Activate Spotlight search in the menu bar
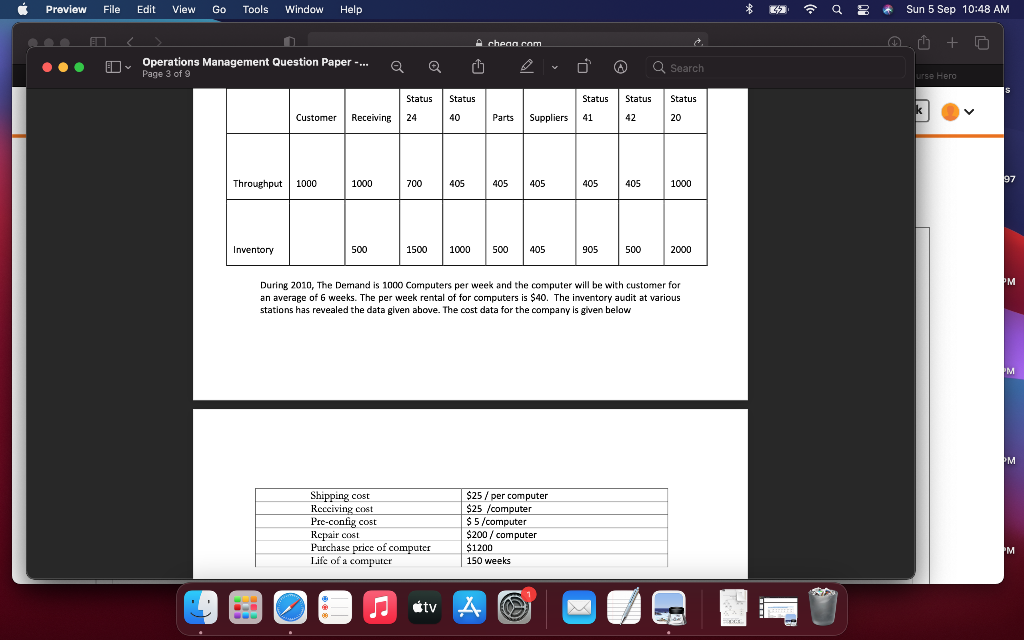Image resolution: width=1024 pixels, height=640 pixels. click(x=838, y=9)
